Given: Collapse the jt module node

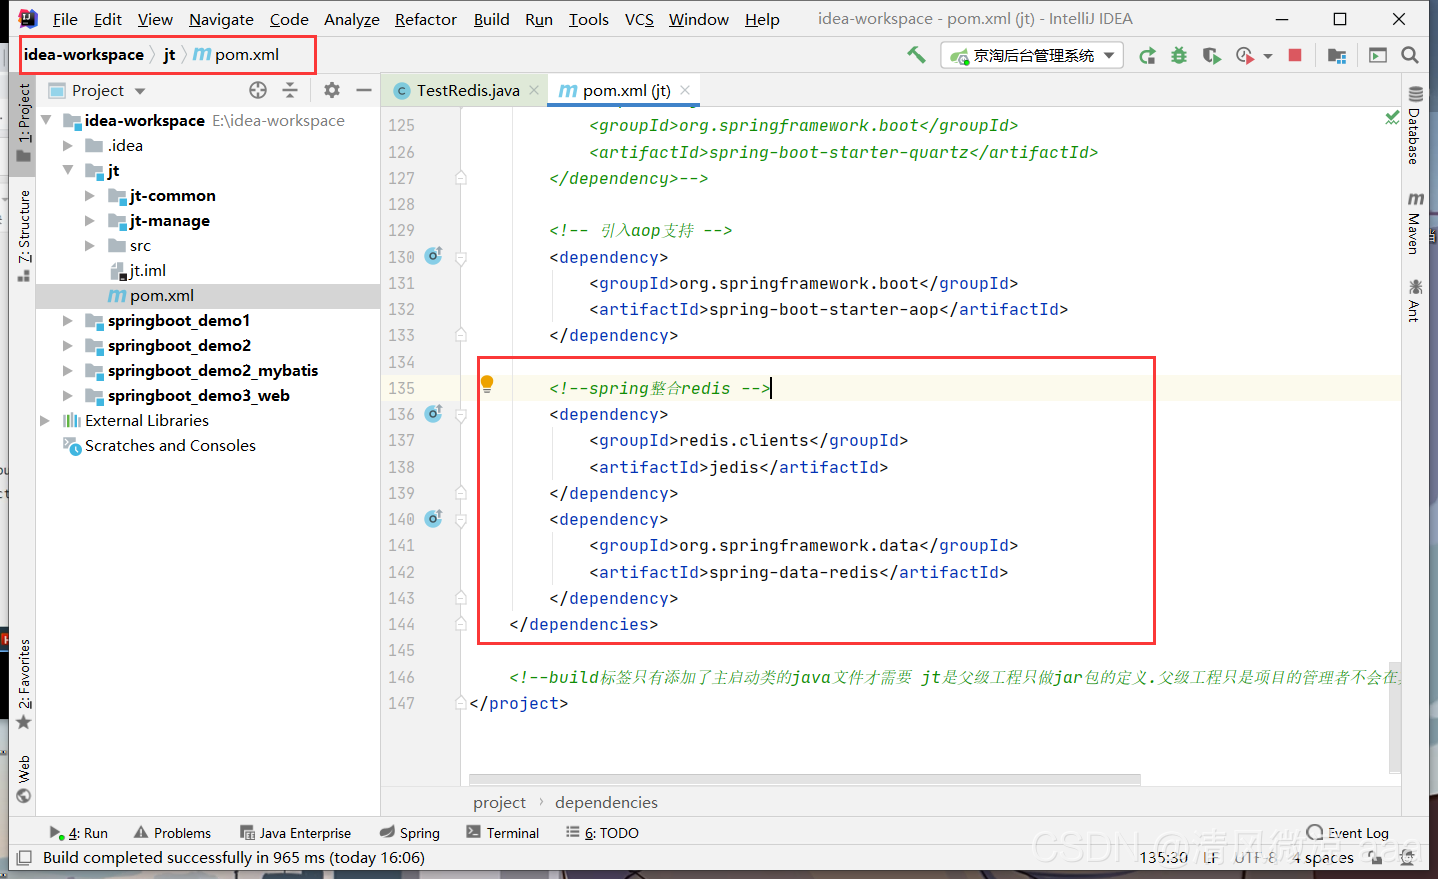Looking at the screenshot, I should 68,170.
